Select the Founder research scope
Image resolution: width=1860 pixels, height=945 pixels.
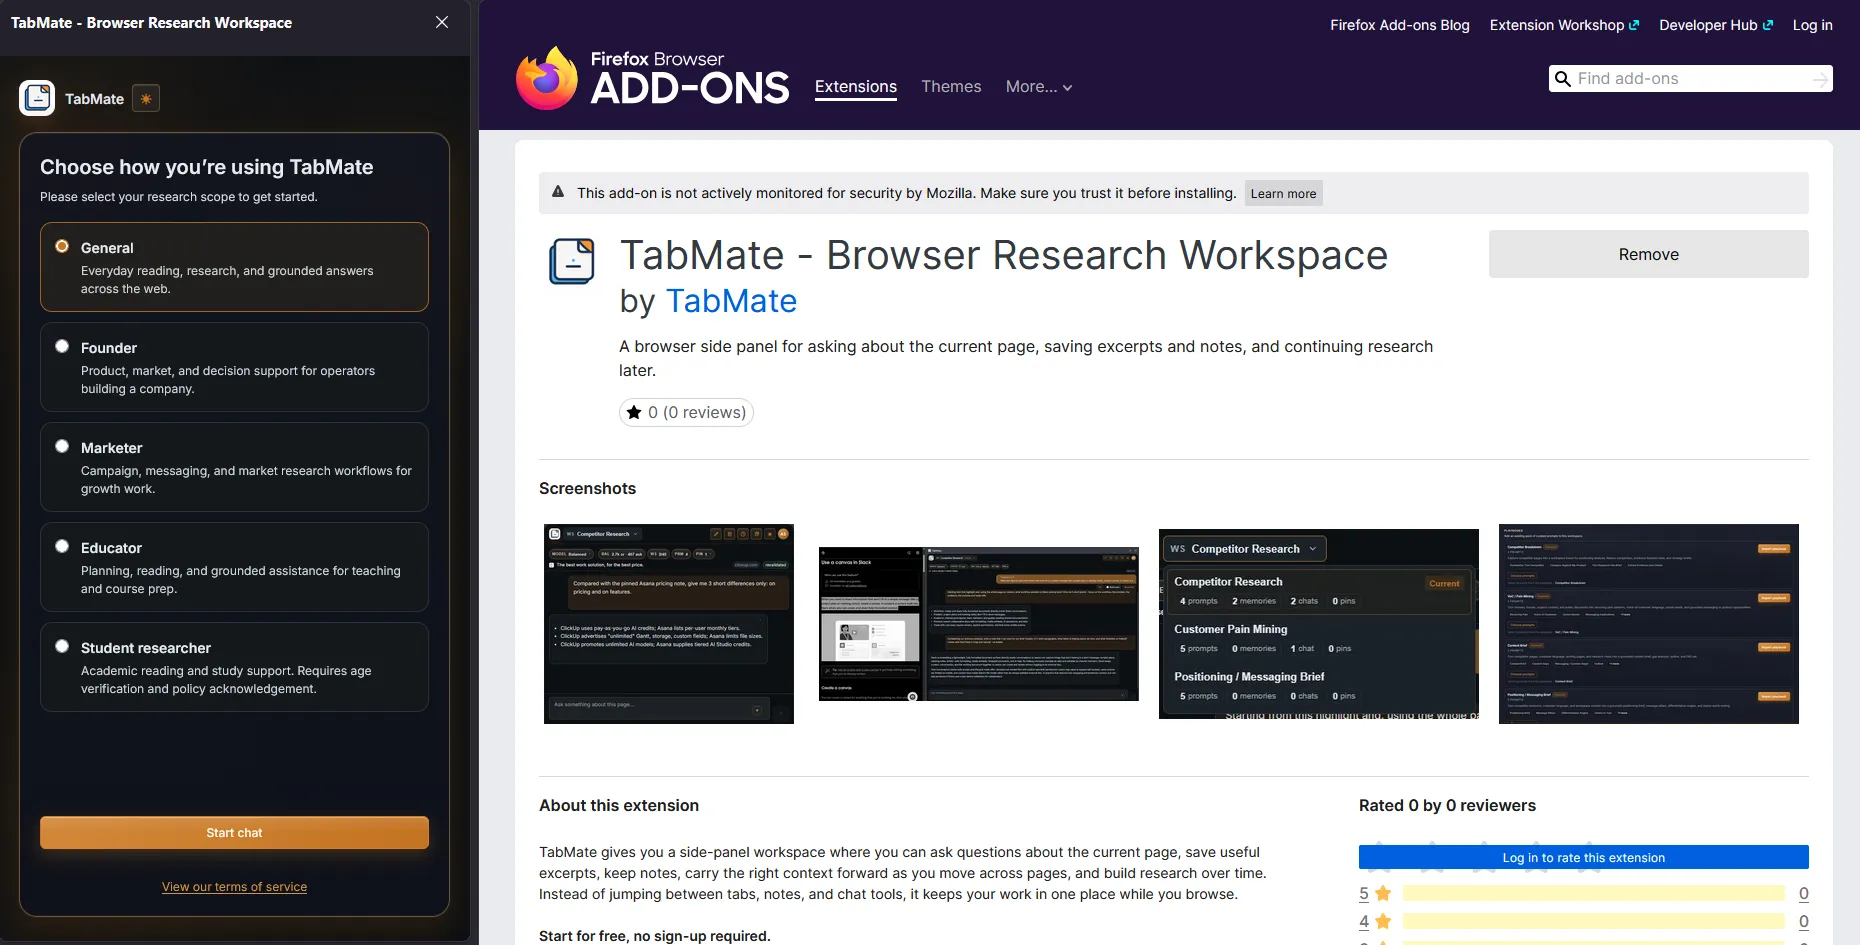click(x=234, y=367)
